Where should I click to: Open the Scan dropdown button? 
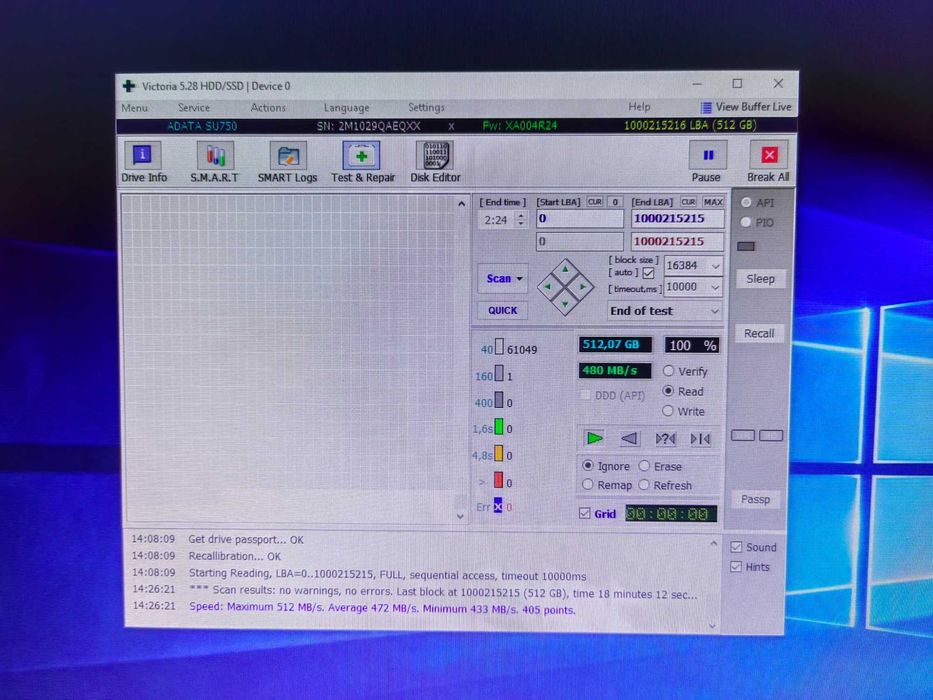pyautogui.click(x=503, y=279)
